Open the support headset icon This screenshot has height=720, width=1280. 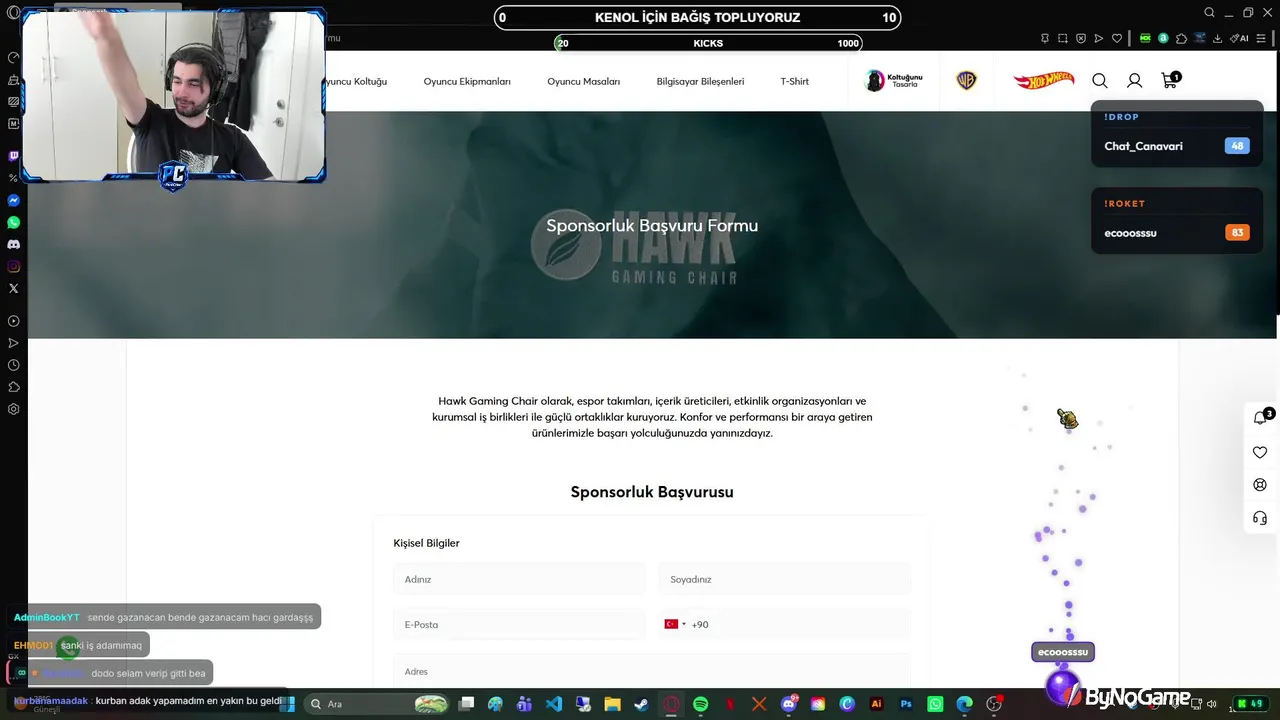pyautogui.click(x=1260, y=518)
